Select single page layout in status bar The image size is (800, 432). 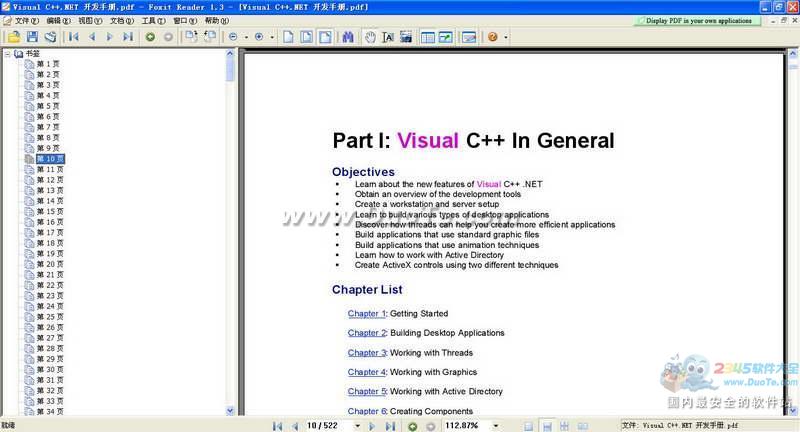[x=529, y=426]
